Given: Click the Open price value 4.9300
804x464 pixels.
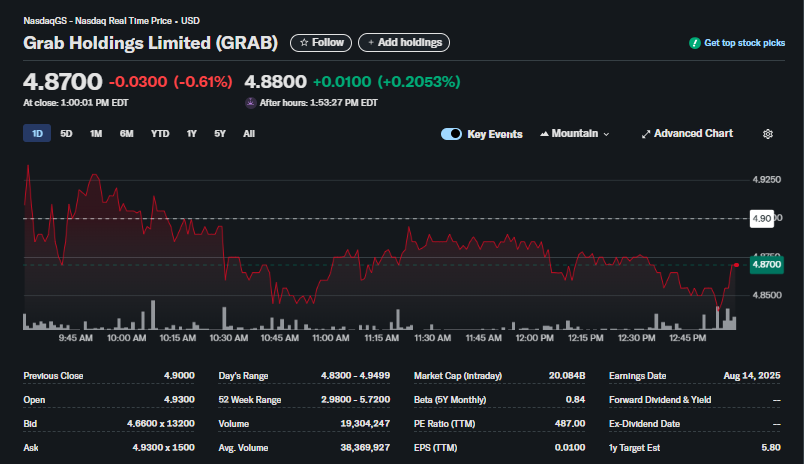Looking at the screenshot, I should point(179,400).
